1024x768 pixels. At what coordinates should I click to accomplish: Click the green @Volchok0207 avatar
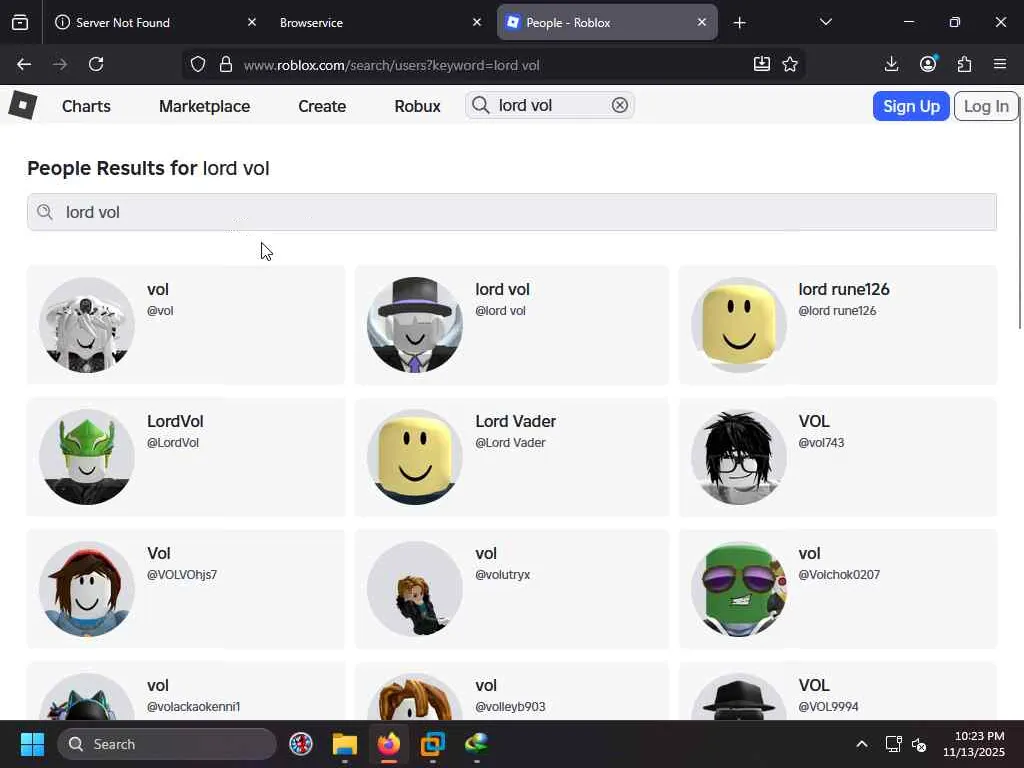739,589
